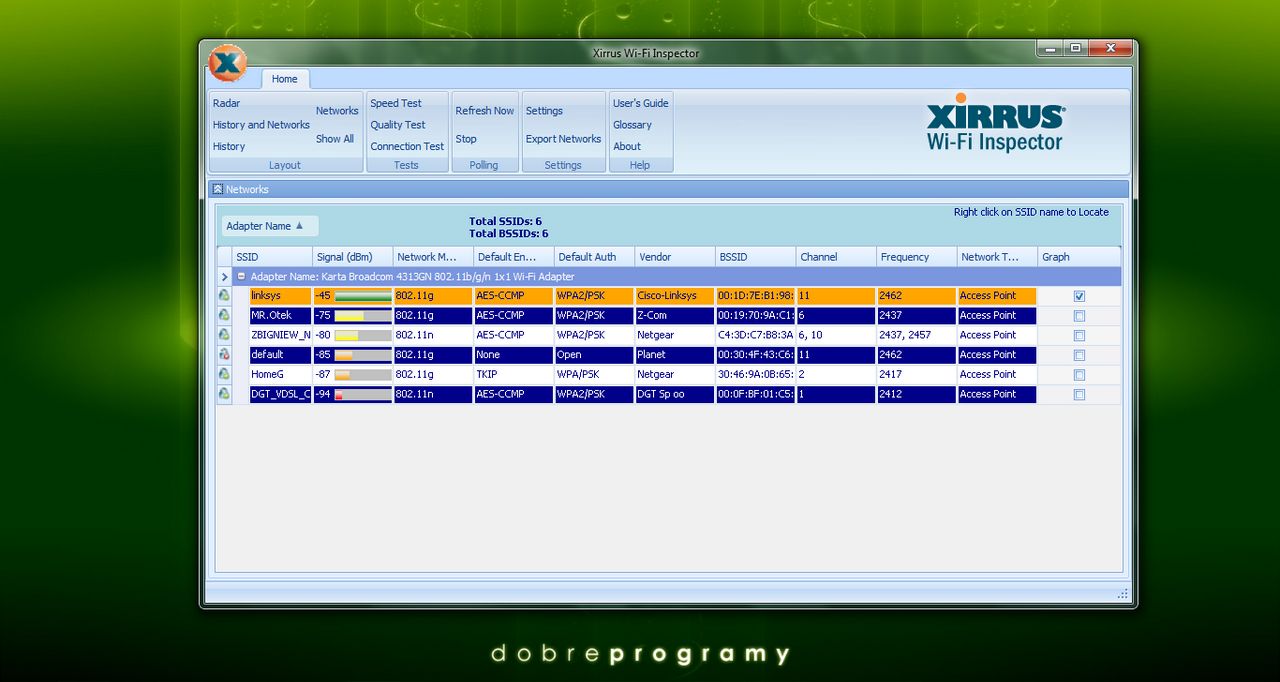Click the linksys row network icon
Screen dimensions: 1280x682
tap(224, 296)
